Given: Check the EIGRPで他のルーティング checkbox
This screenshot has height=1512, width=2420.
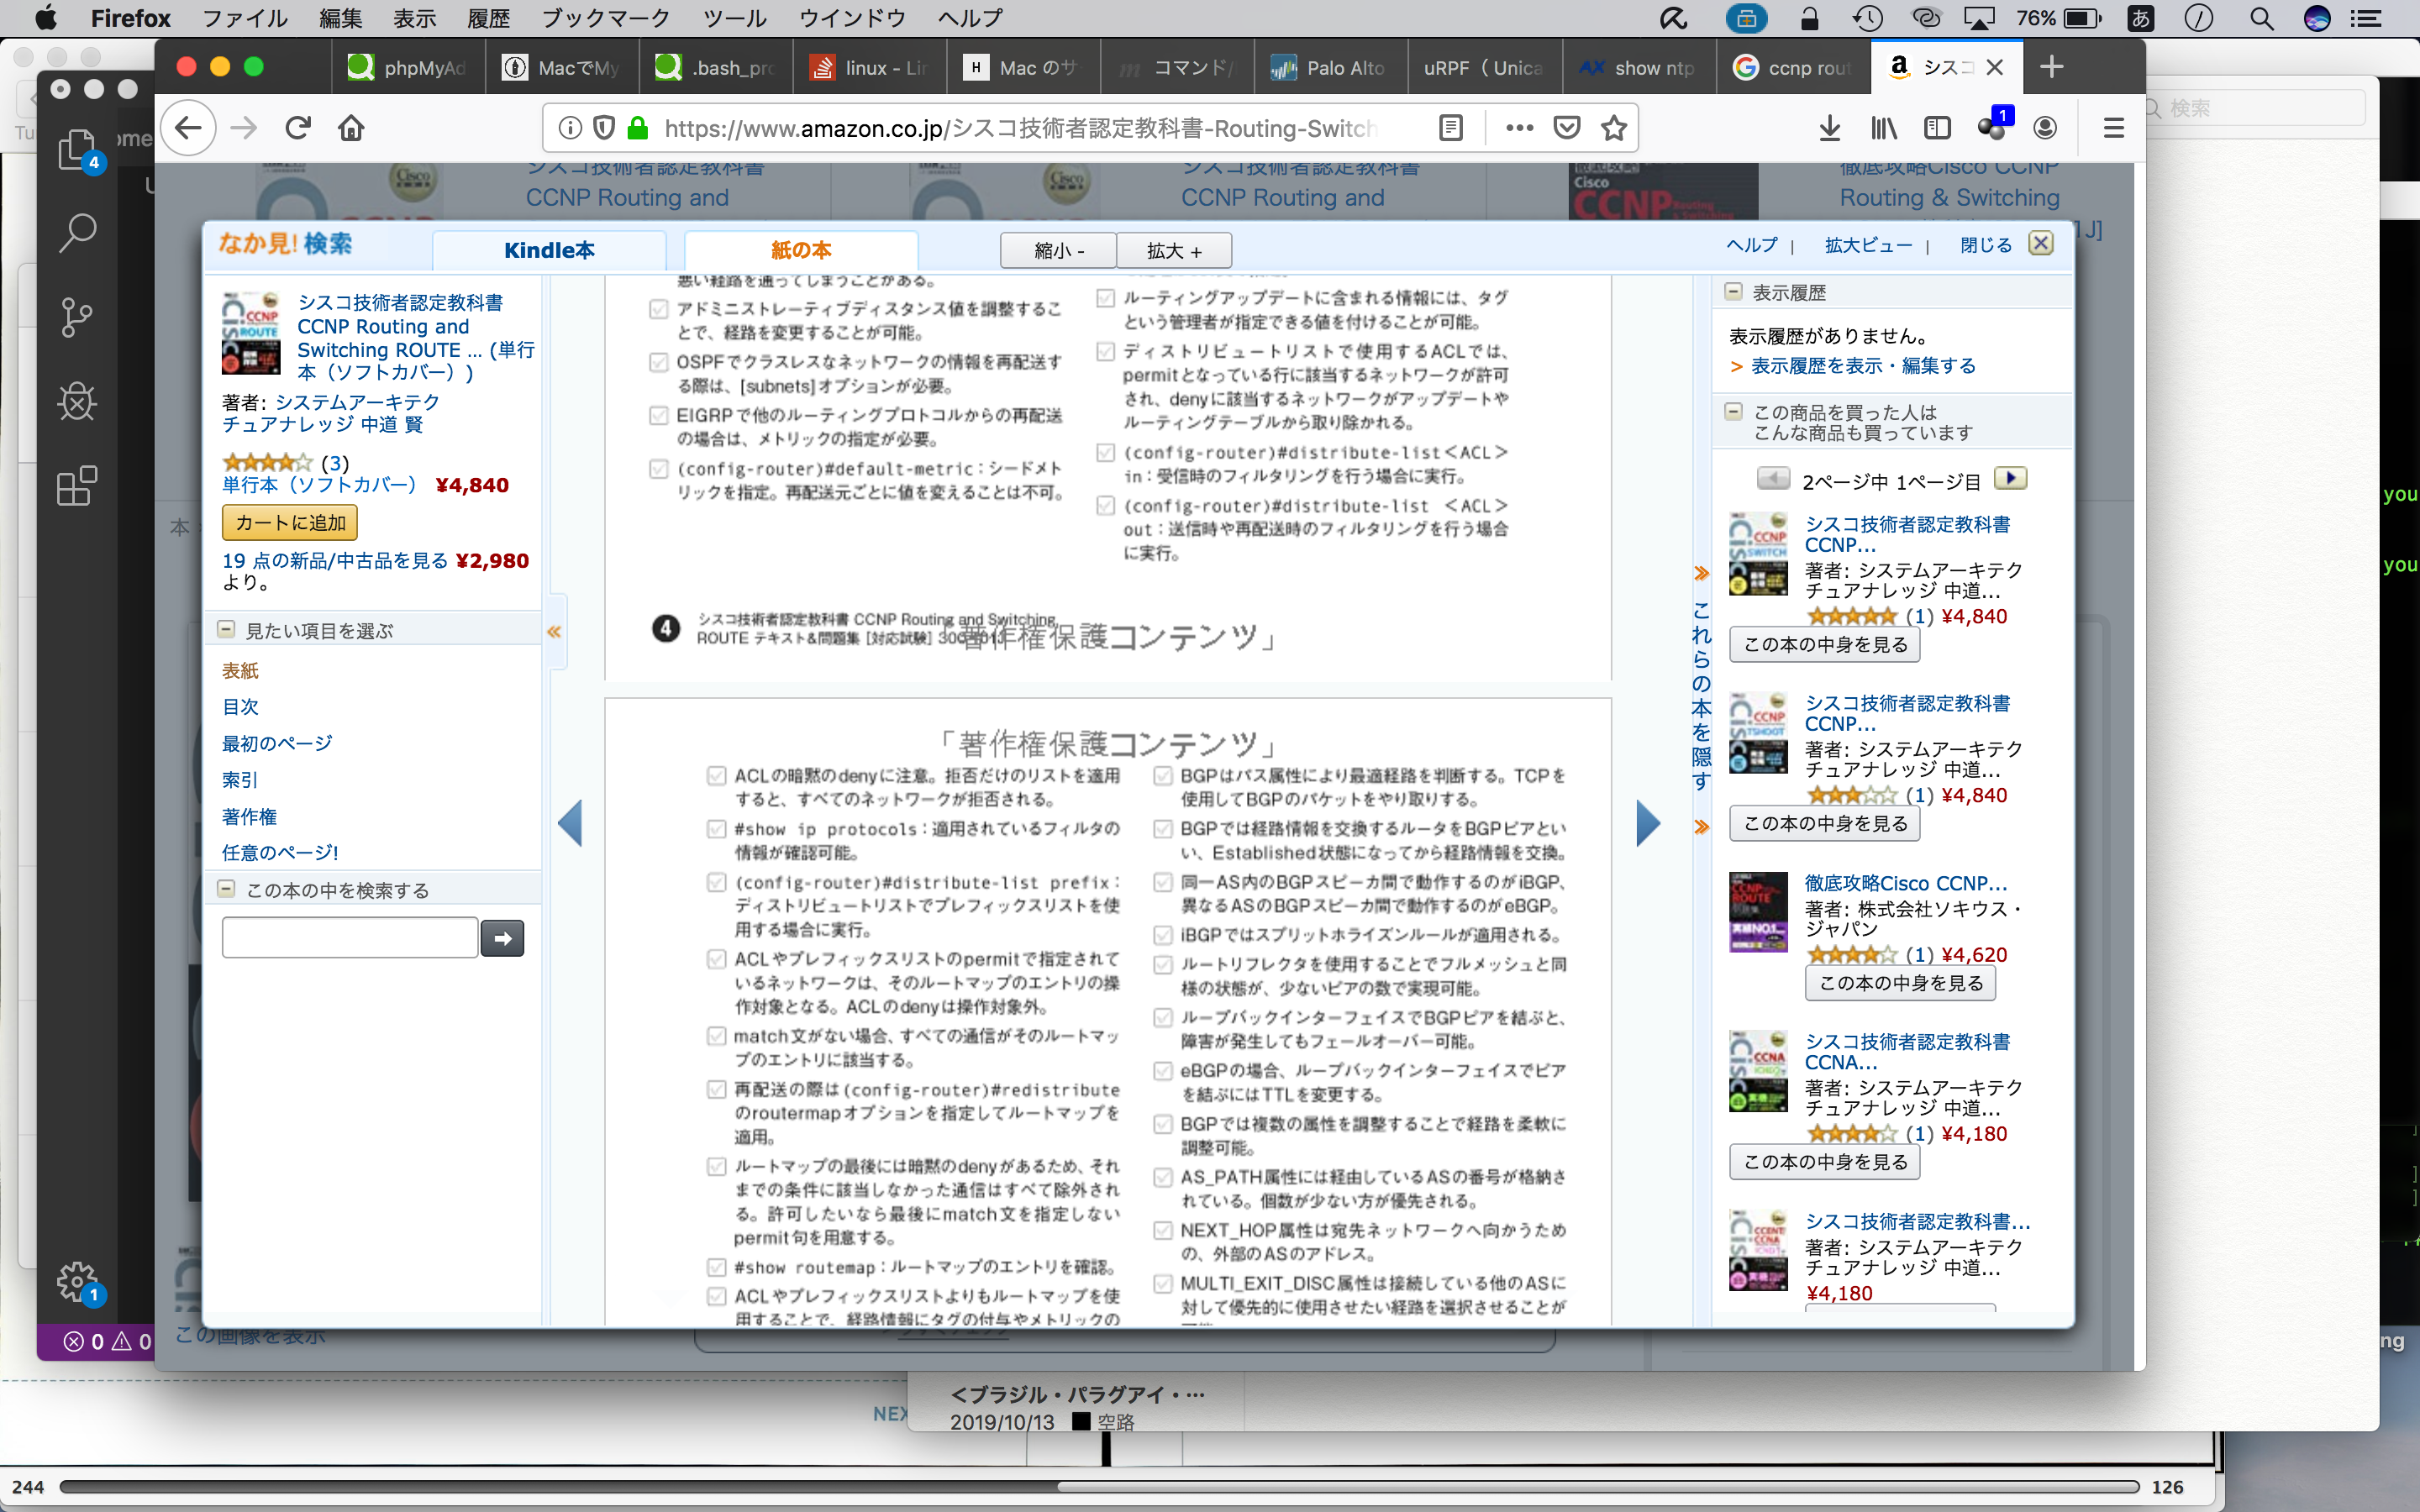Looking at the screenshot, I should (x=658, y=415).
